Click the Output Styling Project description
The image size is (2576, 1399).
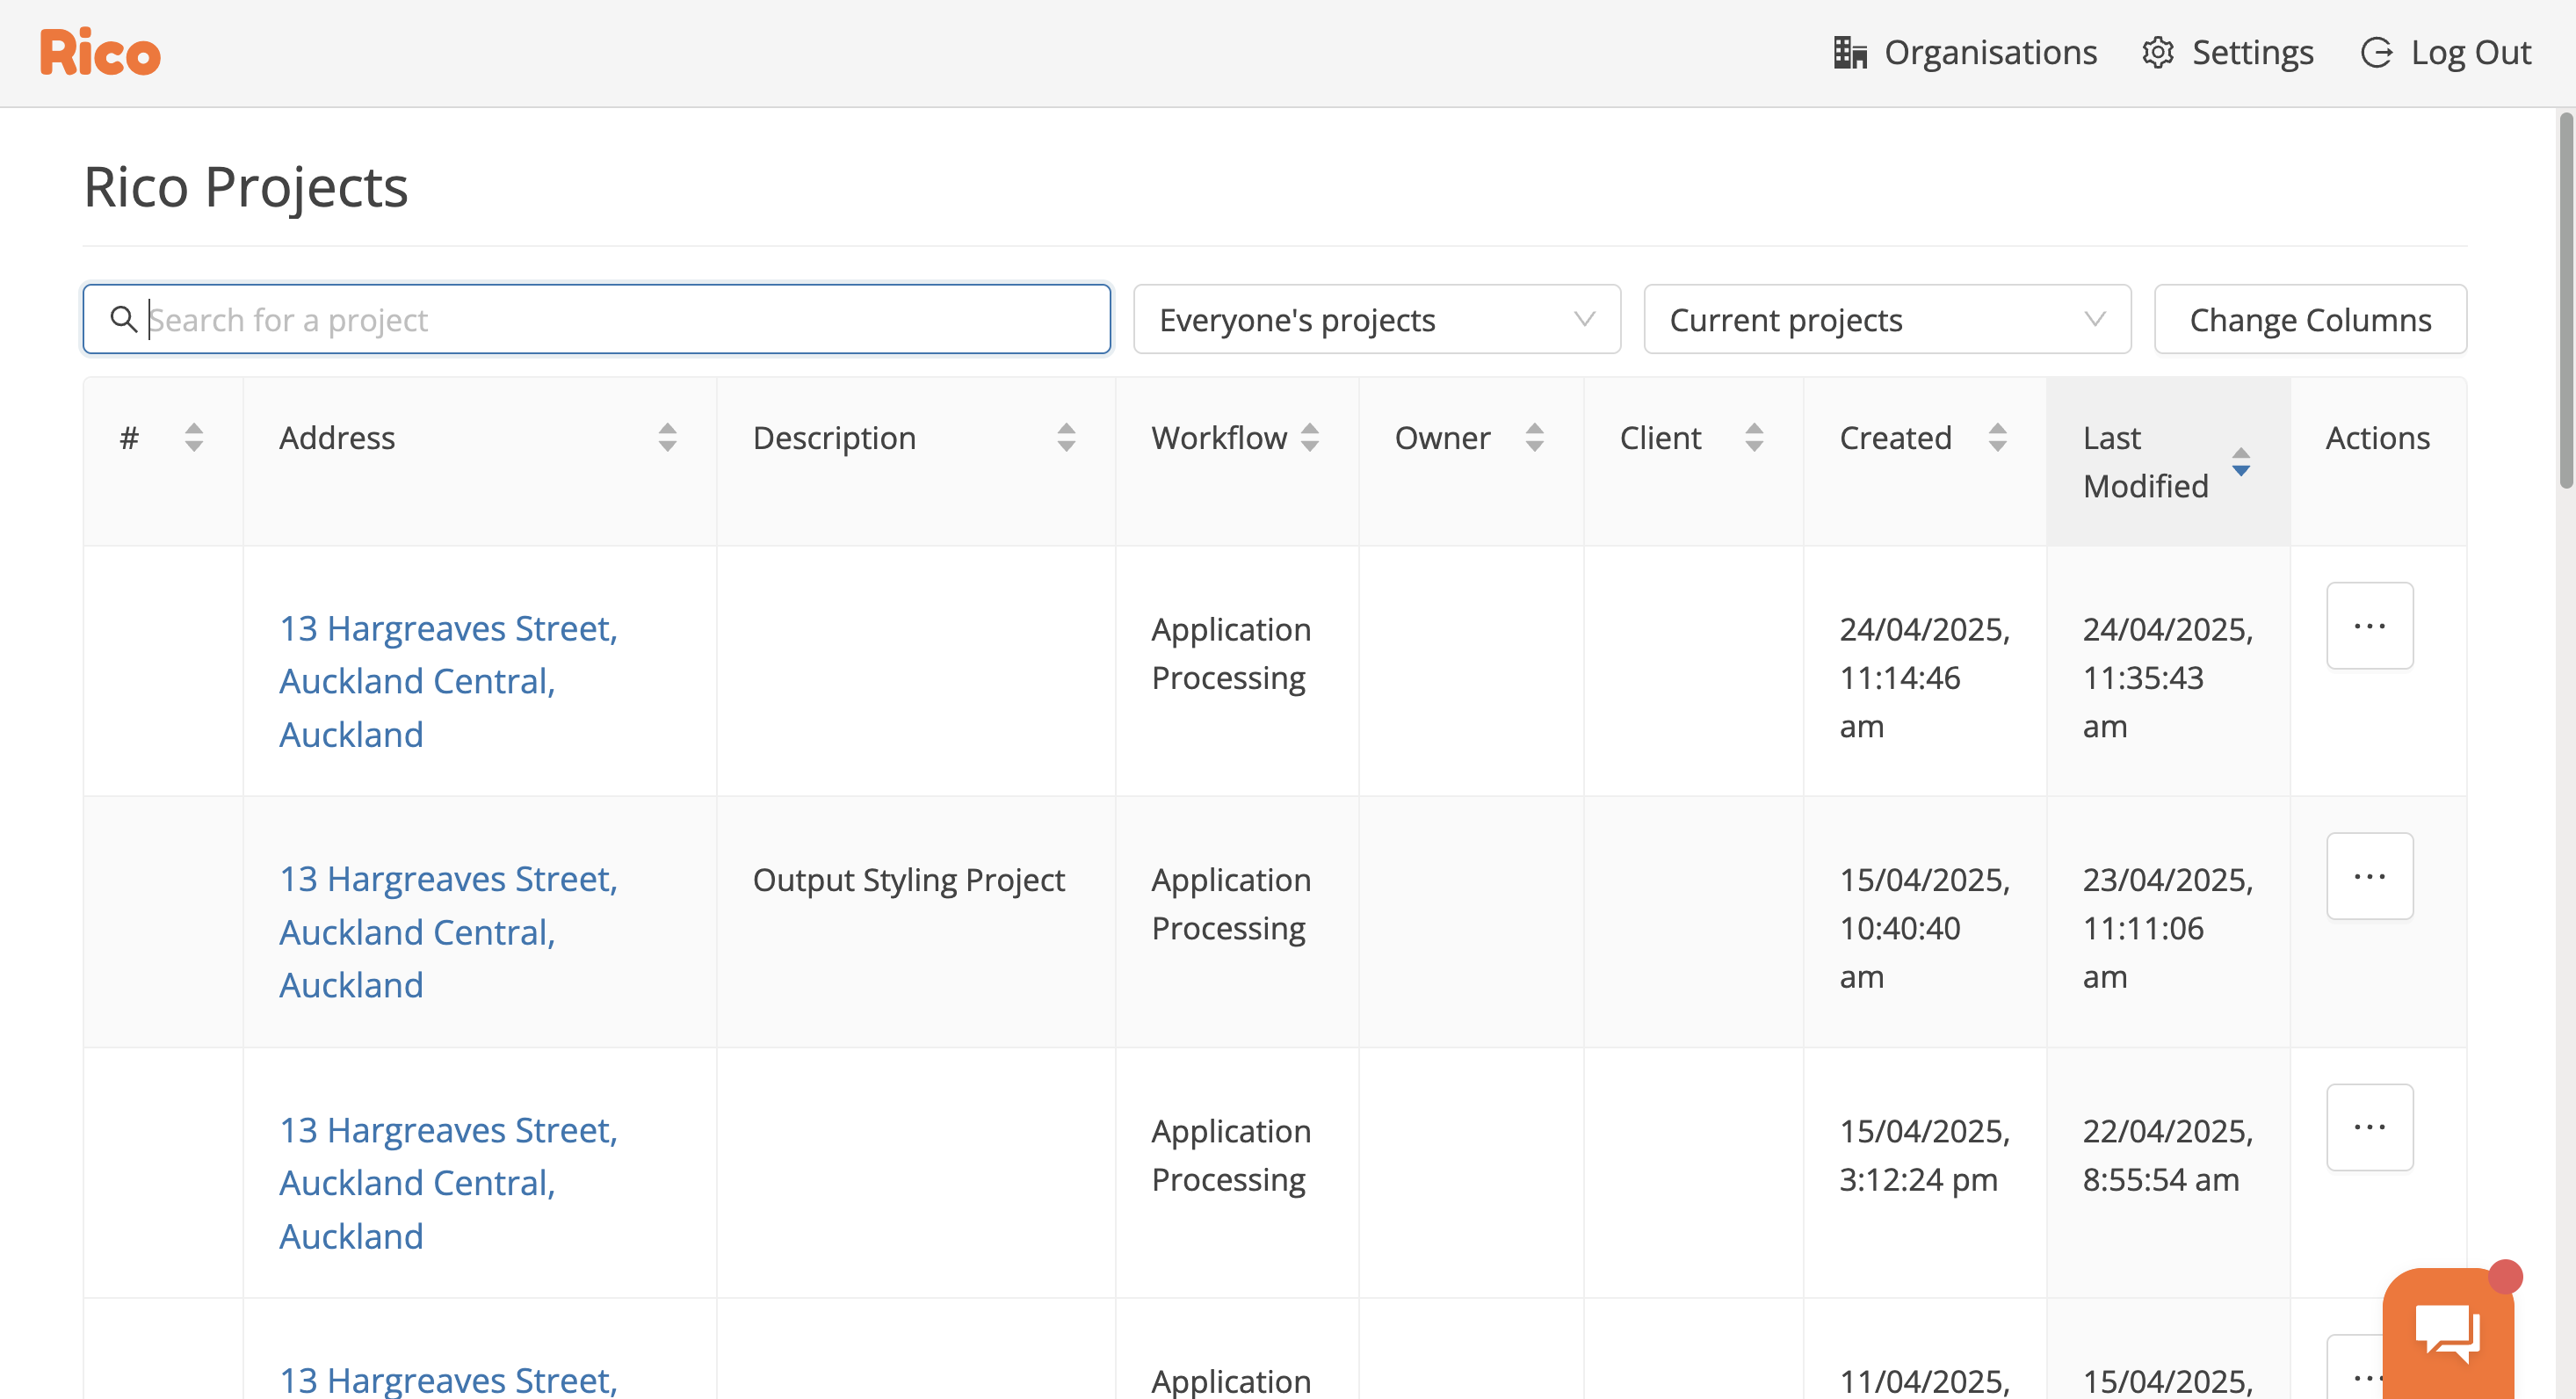908,880
